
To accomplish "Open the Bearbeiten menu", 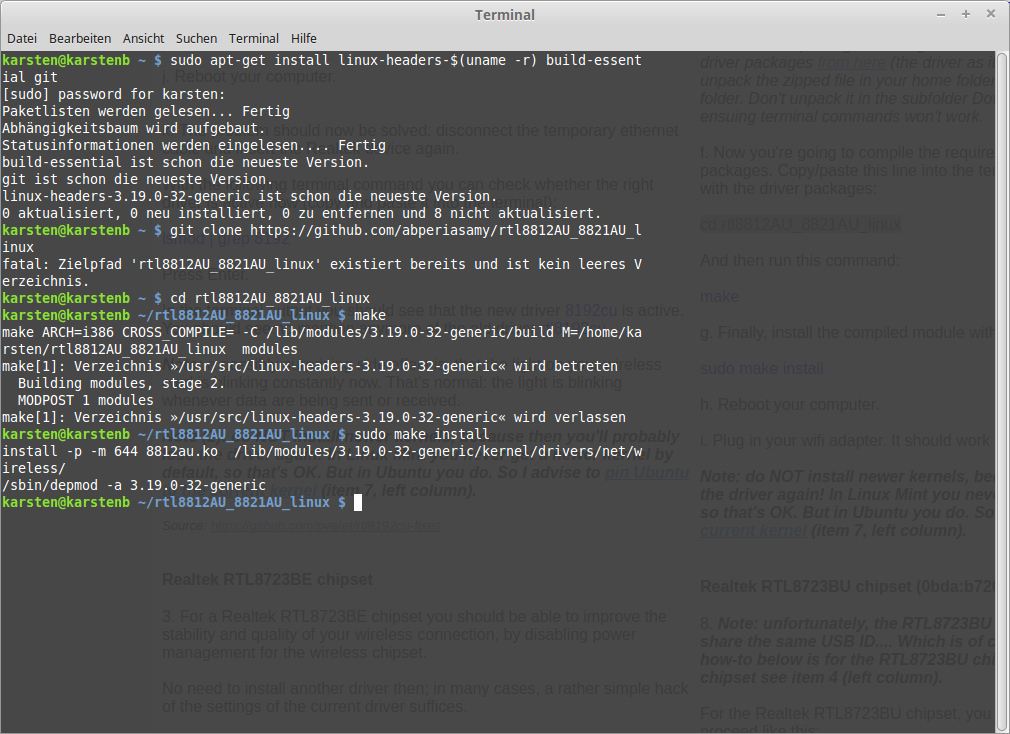I will (x=80, y=38).
